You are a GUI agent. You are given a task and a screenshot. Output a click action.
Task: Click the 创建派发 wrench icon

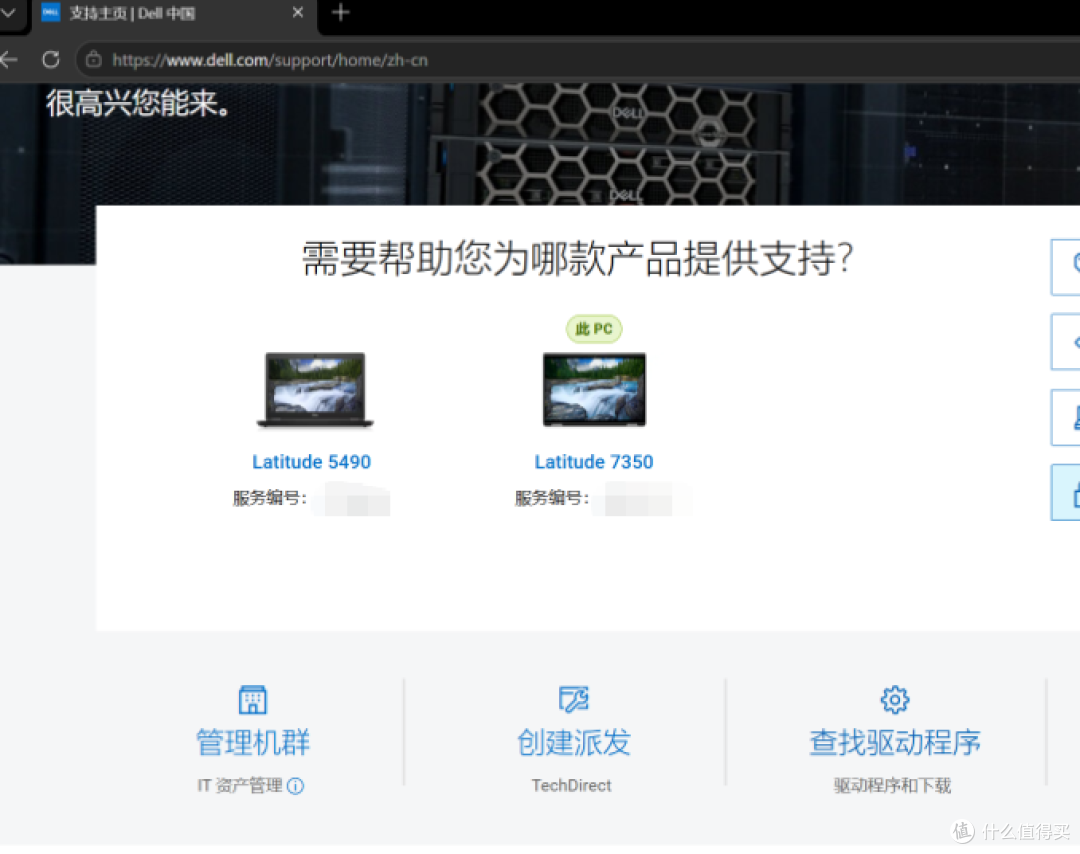(574, 699)
